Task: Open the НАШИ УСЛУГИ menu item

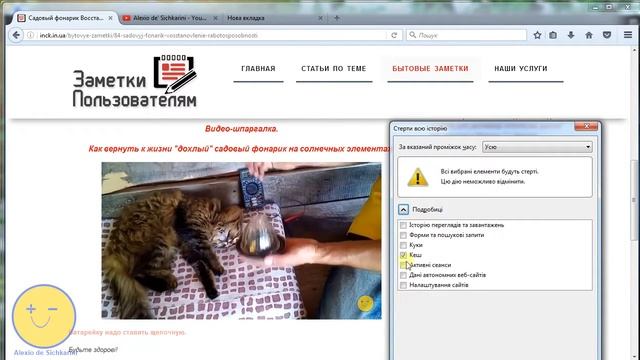Action: (x=521, y=69)
